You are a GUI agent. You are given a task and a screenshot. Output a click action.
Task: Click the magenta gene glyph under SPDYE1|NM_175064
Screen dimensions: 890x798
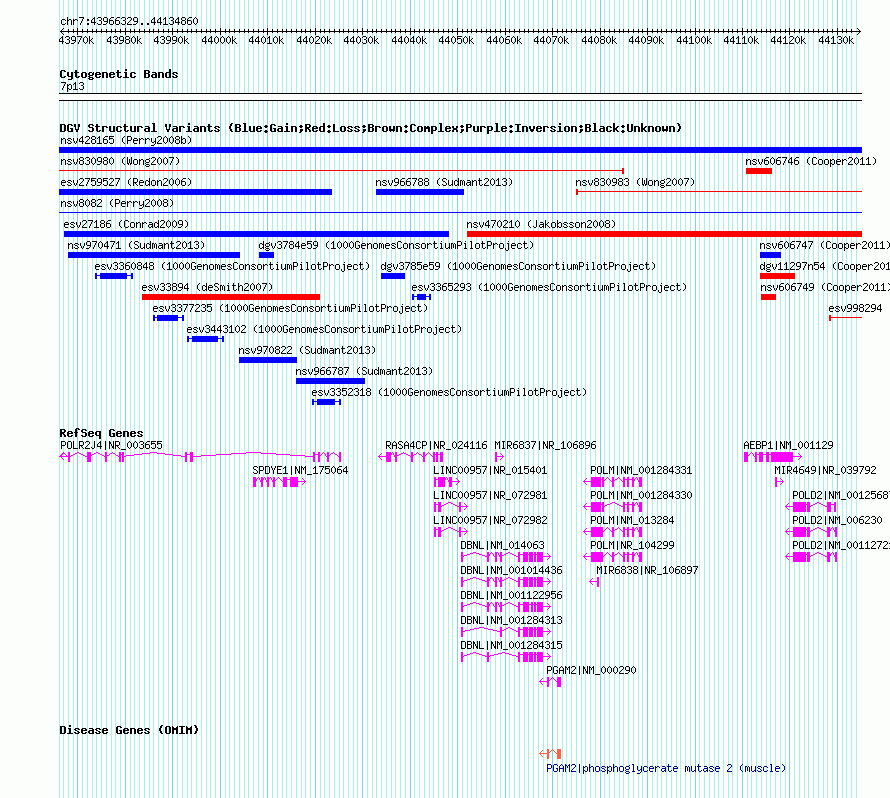pyautogui.click(x=279, y=482)
